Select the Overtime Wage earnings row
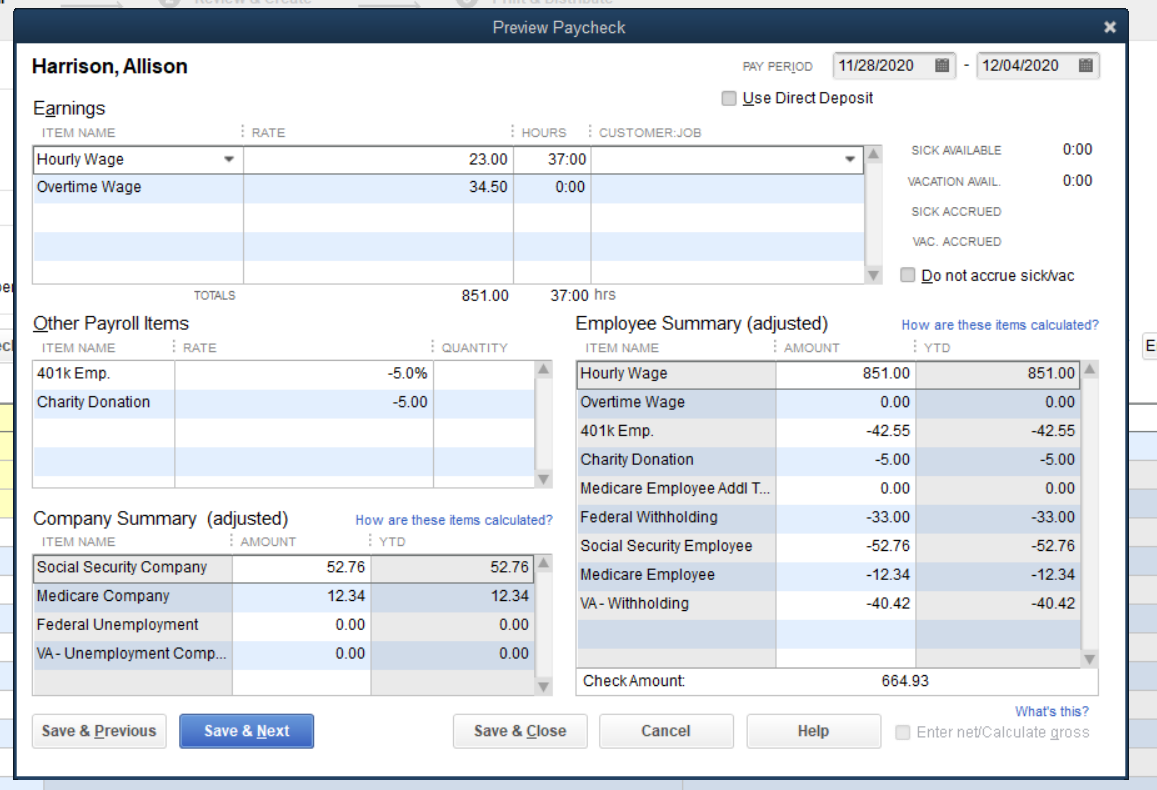 (x=448, y=187)
